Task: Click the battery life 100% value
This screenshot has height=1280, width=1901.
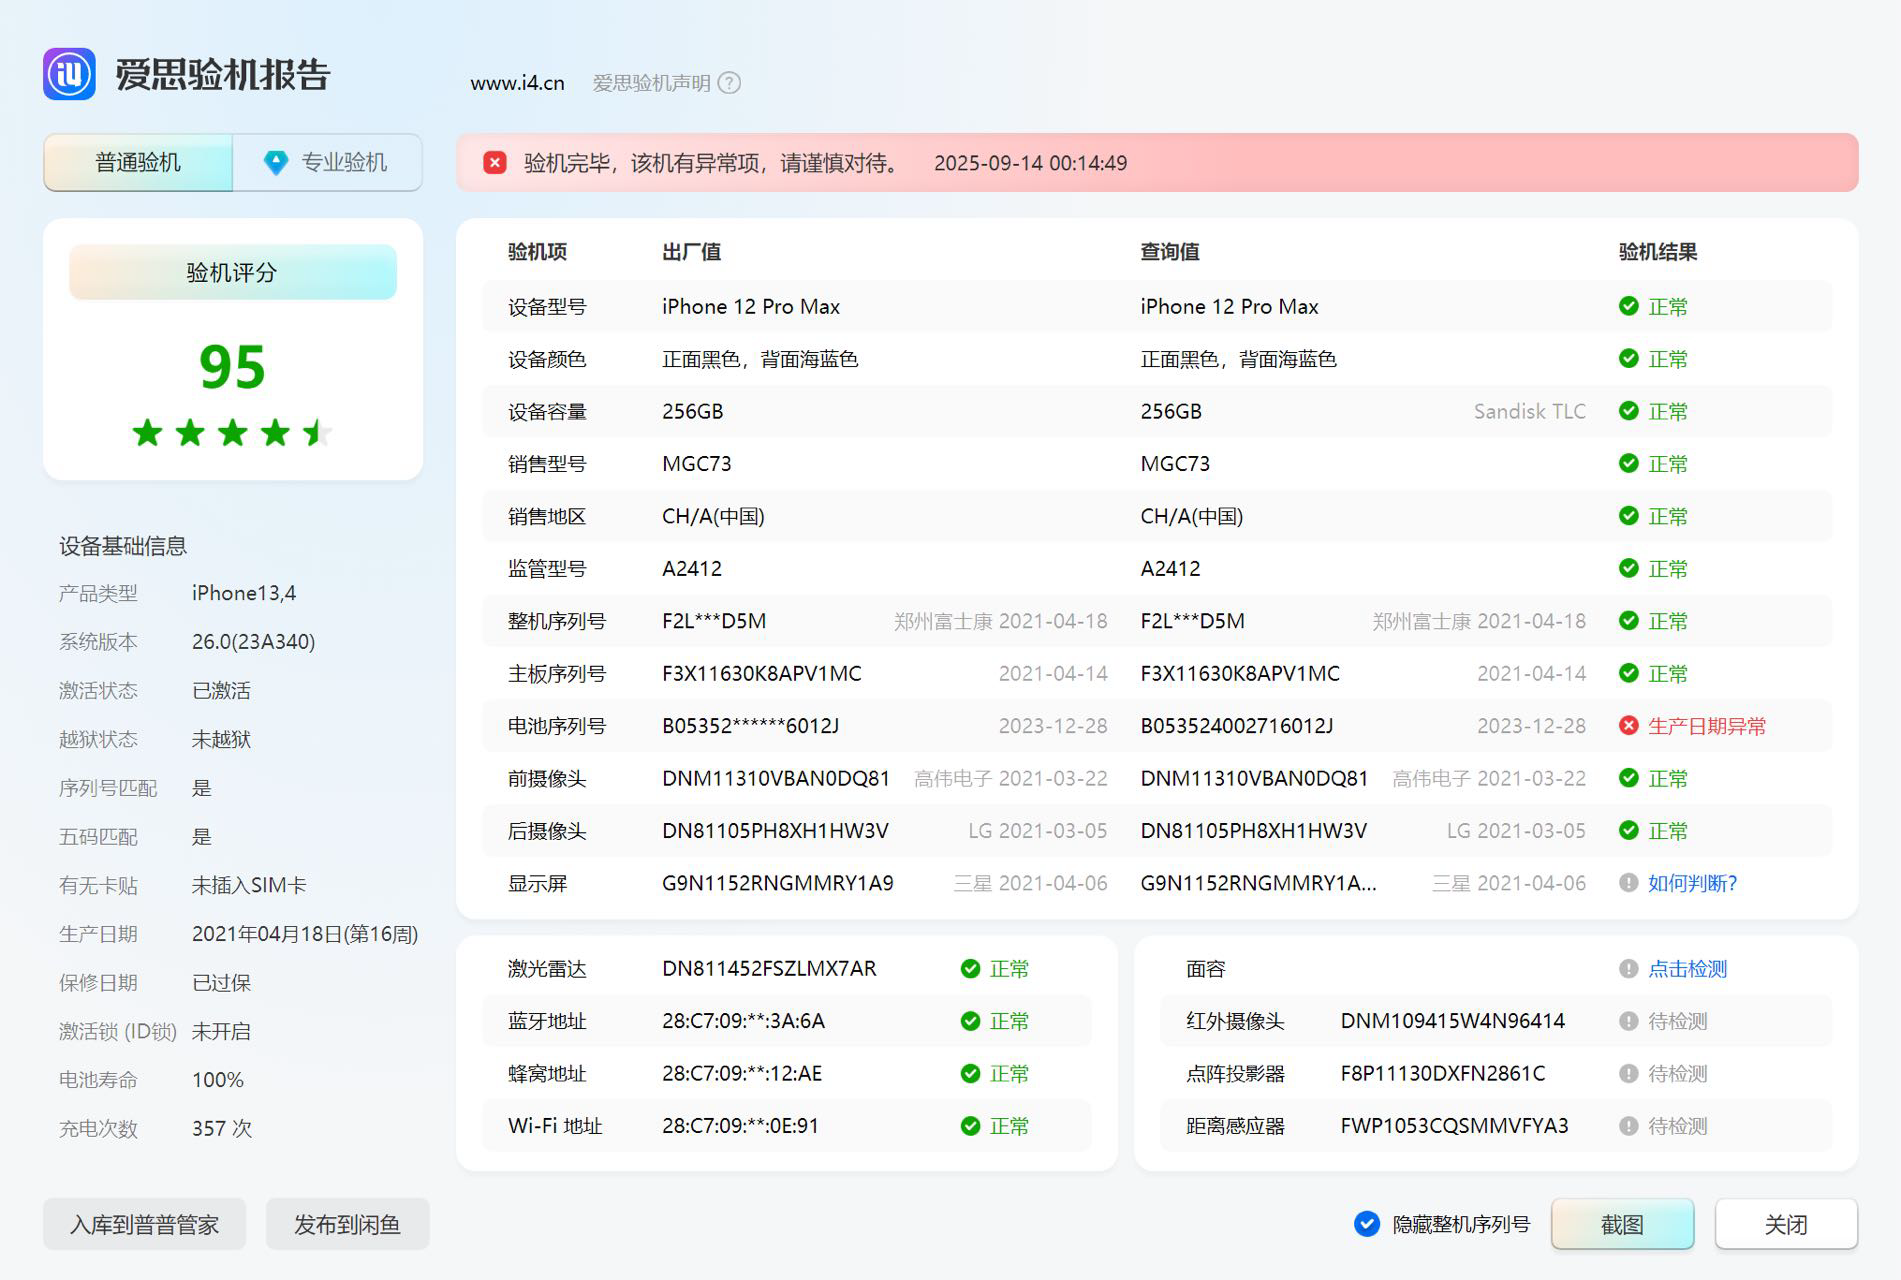Action: point(217,1080)
